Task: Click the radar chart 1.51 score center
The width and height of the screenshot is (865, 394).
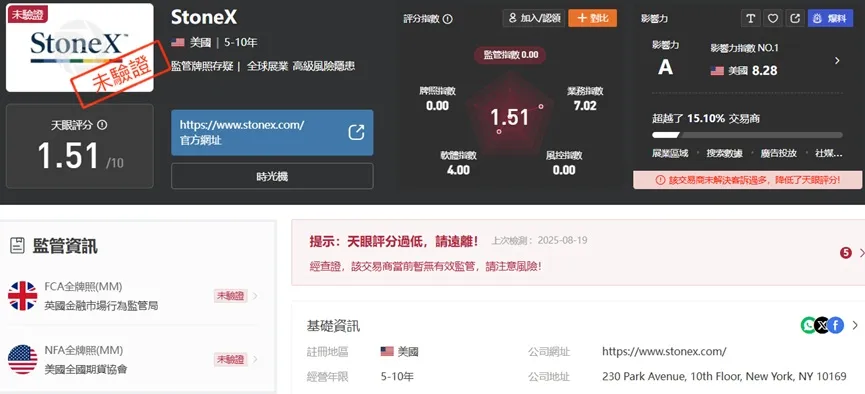Action: (510, 117)
